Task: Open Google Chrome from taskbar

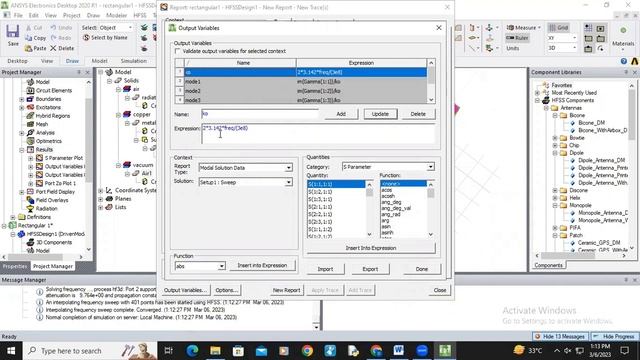Action: (x=307, y=351)
